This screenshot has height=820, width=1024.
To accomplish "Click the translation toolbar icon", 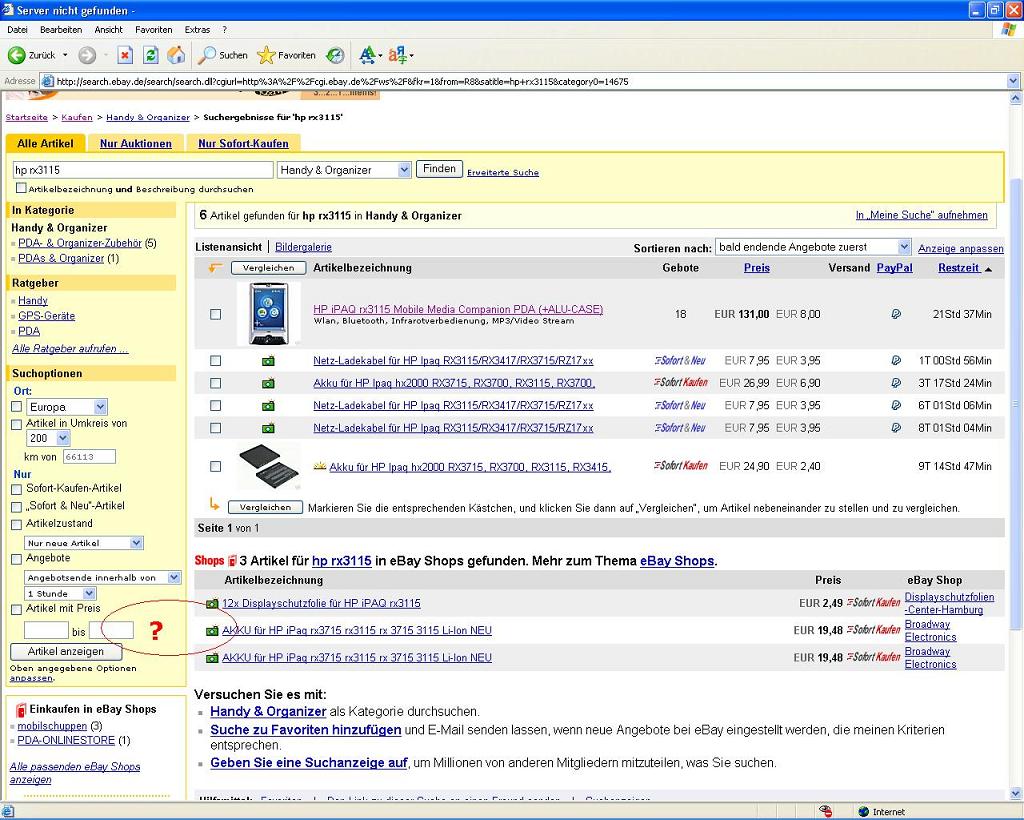I will pyautogui.click(x=400, y=55).
